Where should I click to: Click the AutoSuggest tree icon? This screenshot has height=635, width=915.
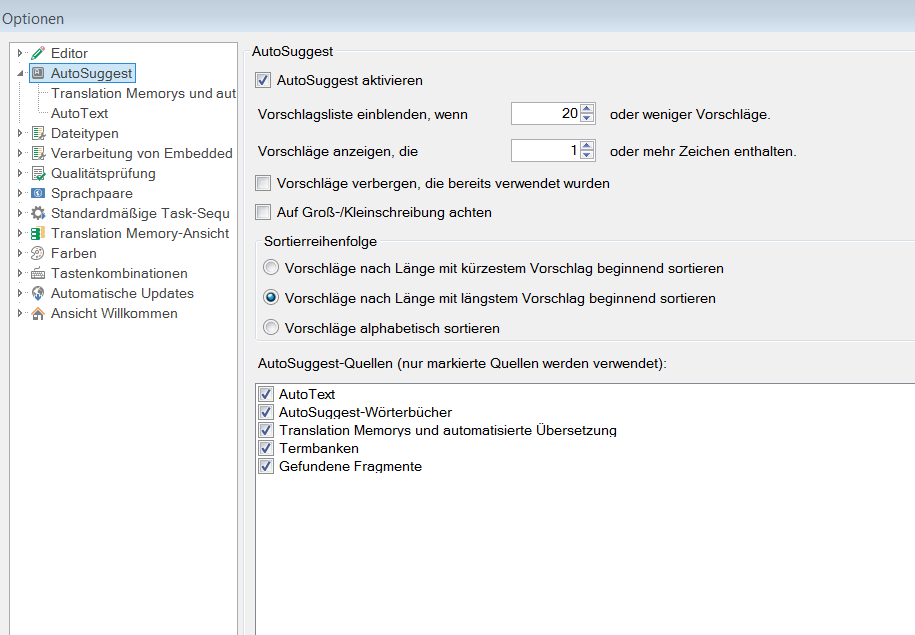(x=38, y=73)
